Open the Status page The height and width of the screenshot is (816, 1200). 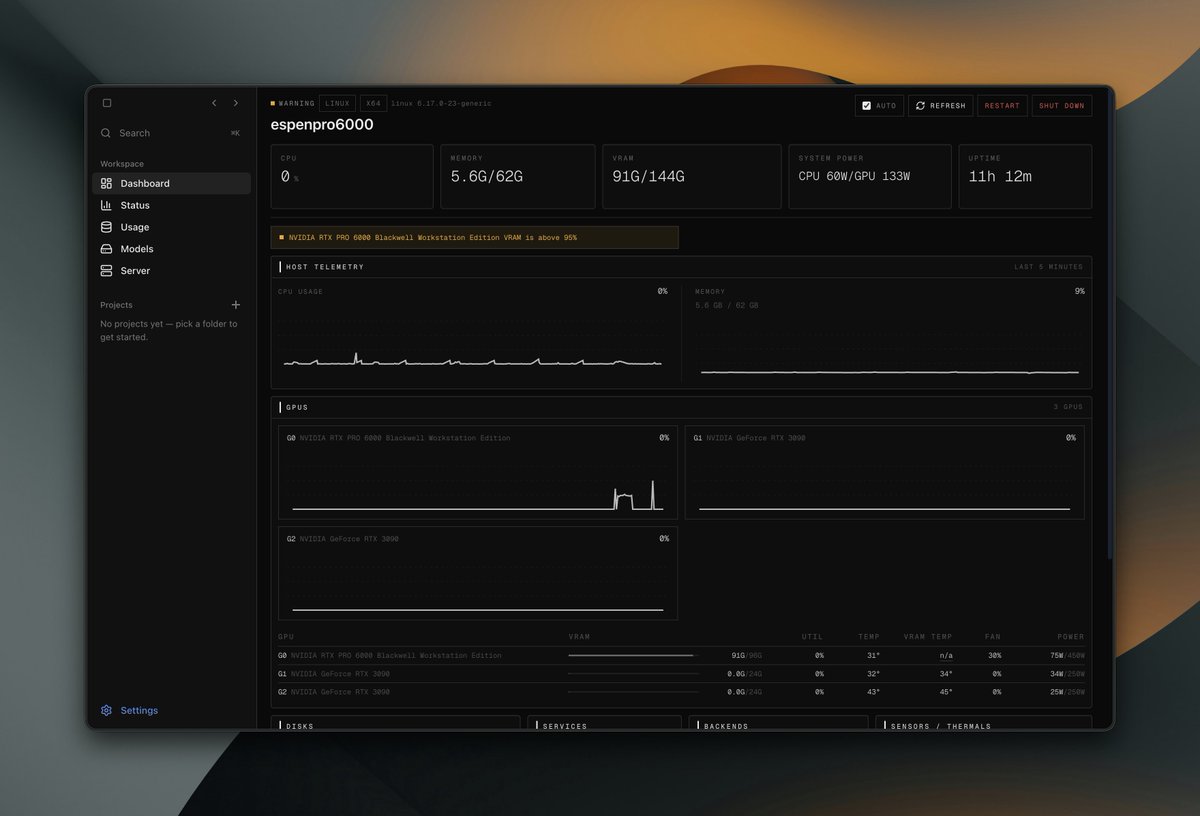click(x=171, y=205)
